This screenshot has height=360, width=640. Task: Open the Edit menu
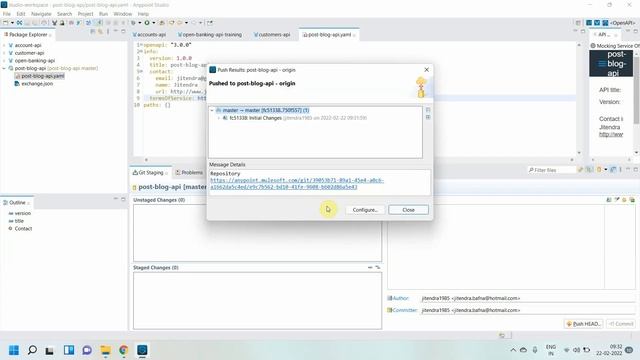pos(21,14)
